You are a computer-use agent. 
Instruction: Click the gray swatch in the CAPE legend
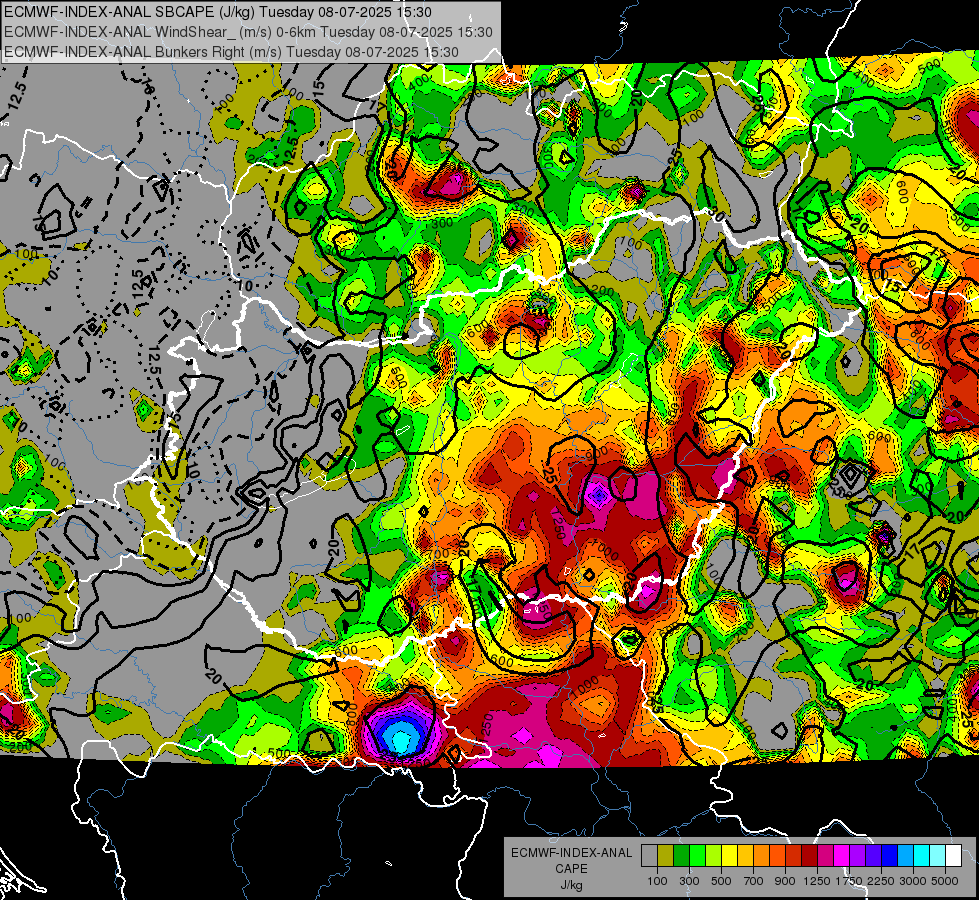point(649,856)
